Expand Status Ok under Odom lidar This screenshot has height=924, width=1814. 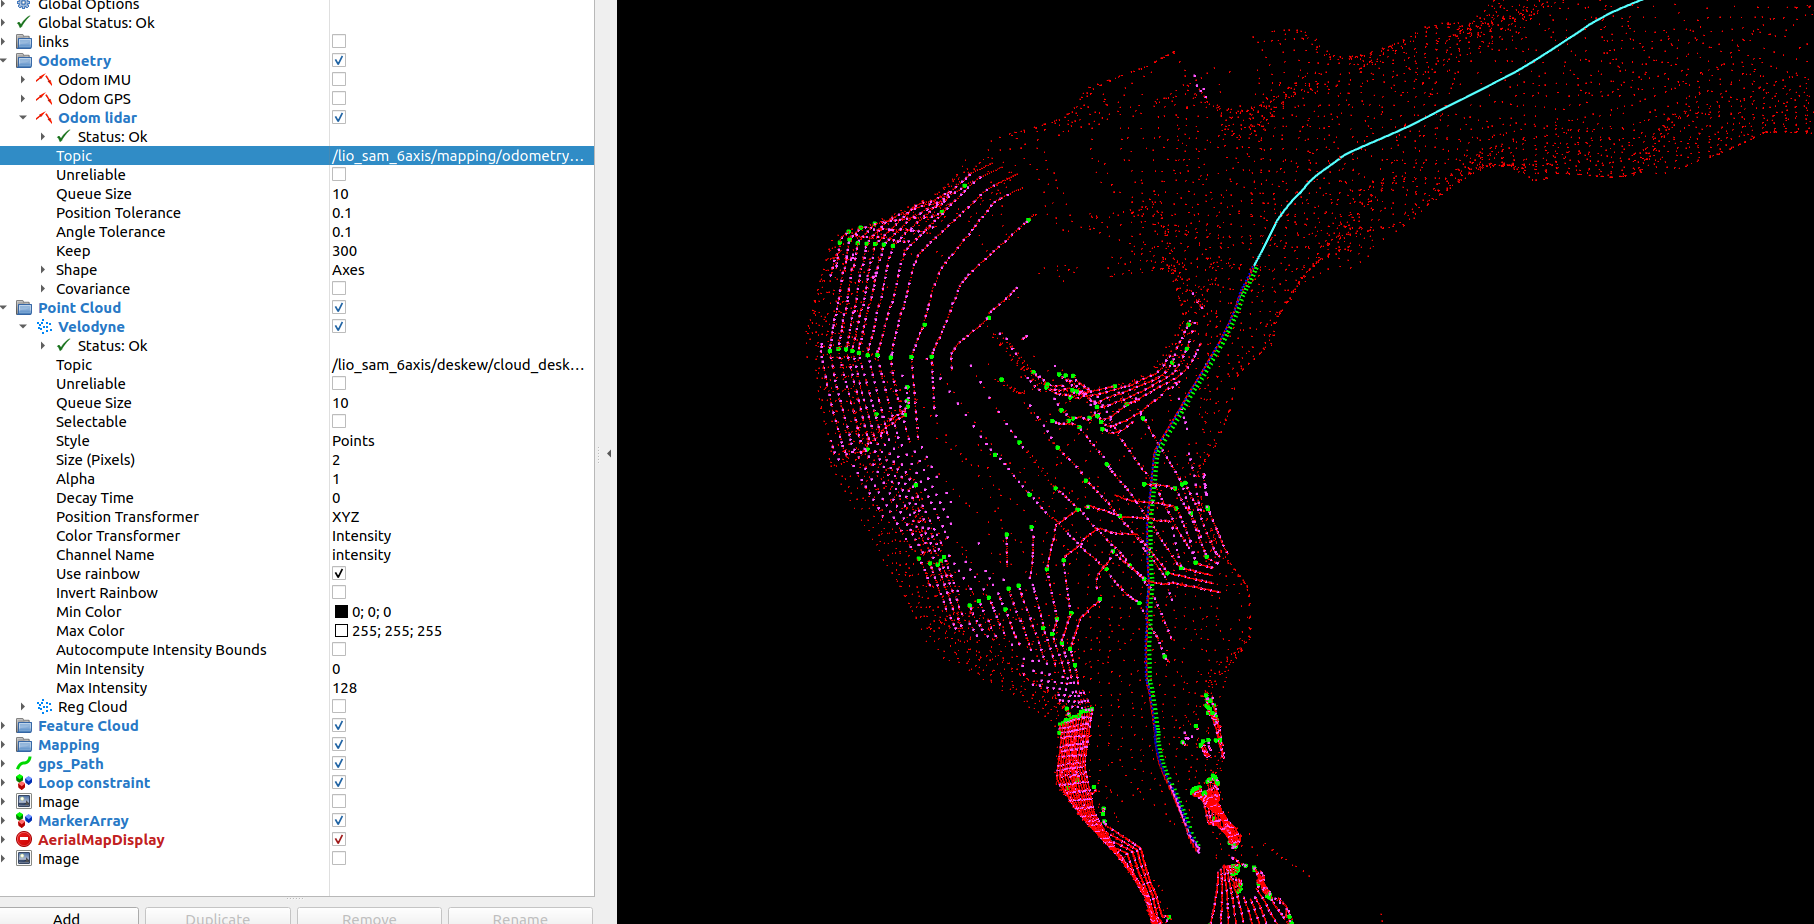click(43, 136)
